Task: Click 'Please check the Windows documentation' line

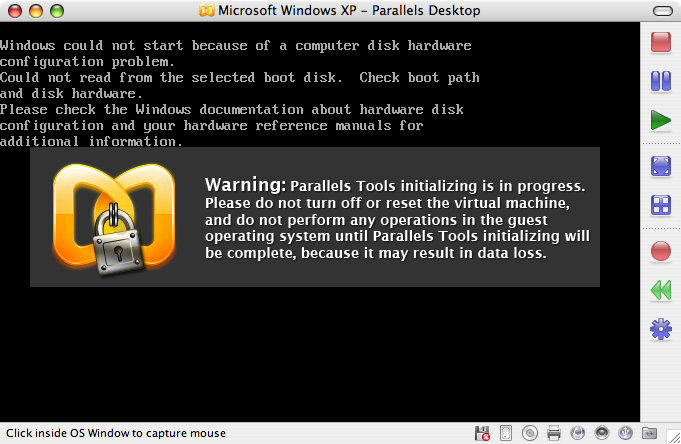Action: 232,109
